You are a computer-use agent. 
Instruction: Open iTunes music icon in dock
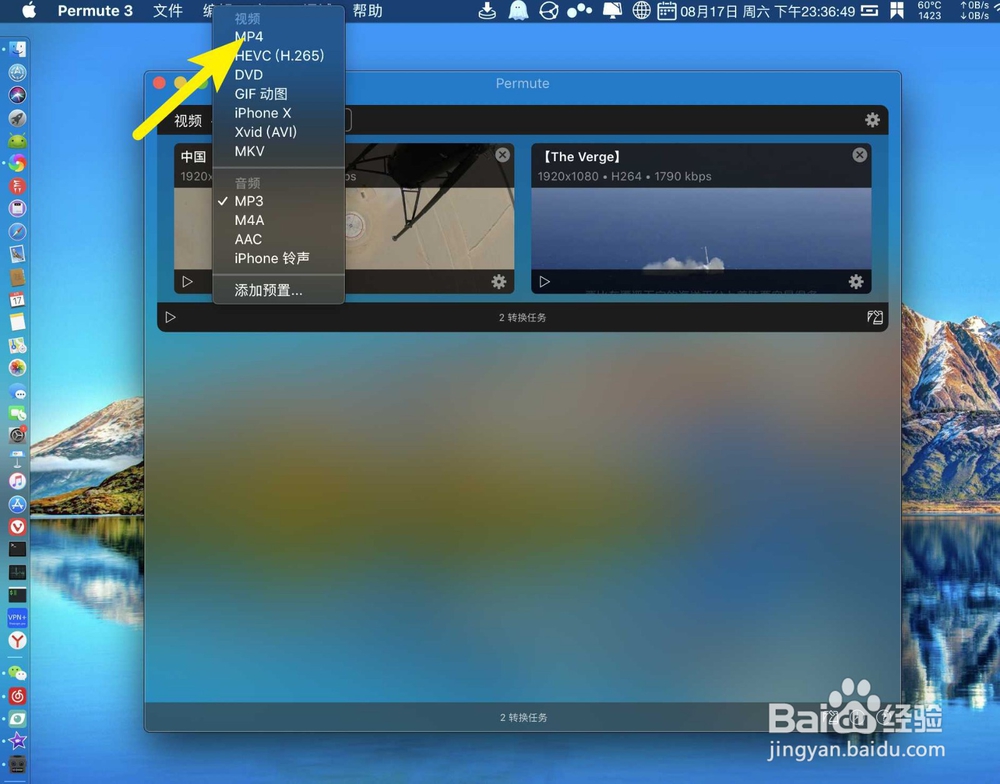click(x=17, y=480)
